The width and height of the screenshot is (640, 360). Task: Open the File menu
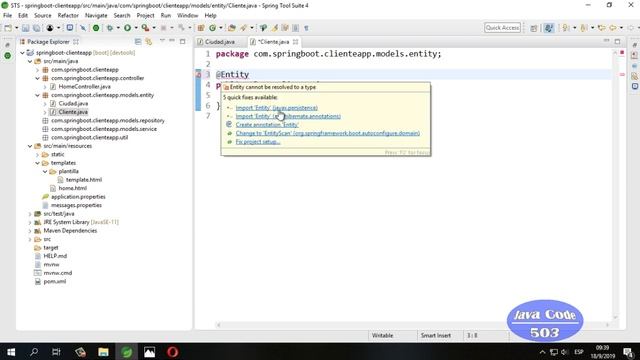coord(7,16)
